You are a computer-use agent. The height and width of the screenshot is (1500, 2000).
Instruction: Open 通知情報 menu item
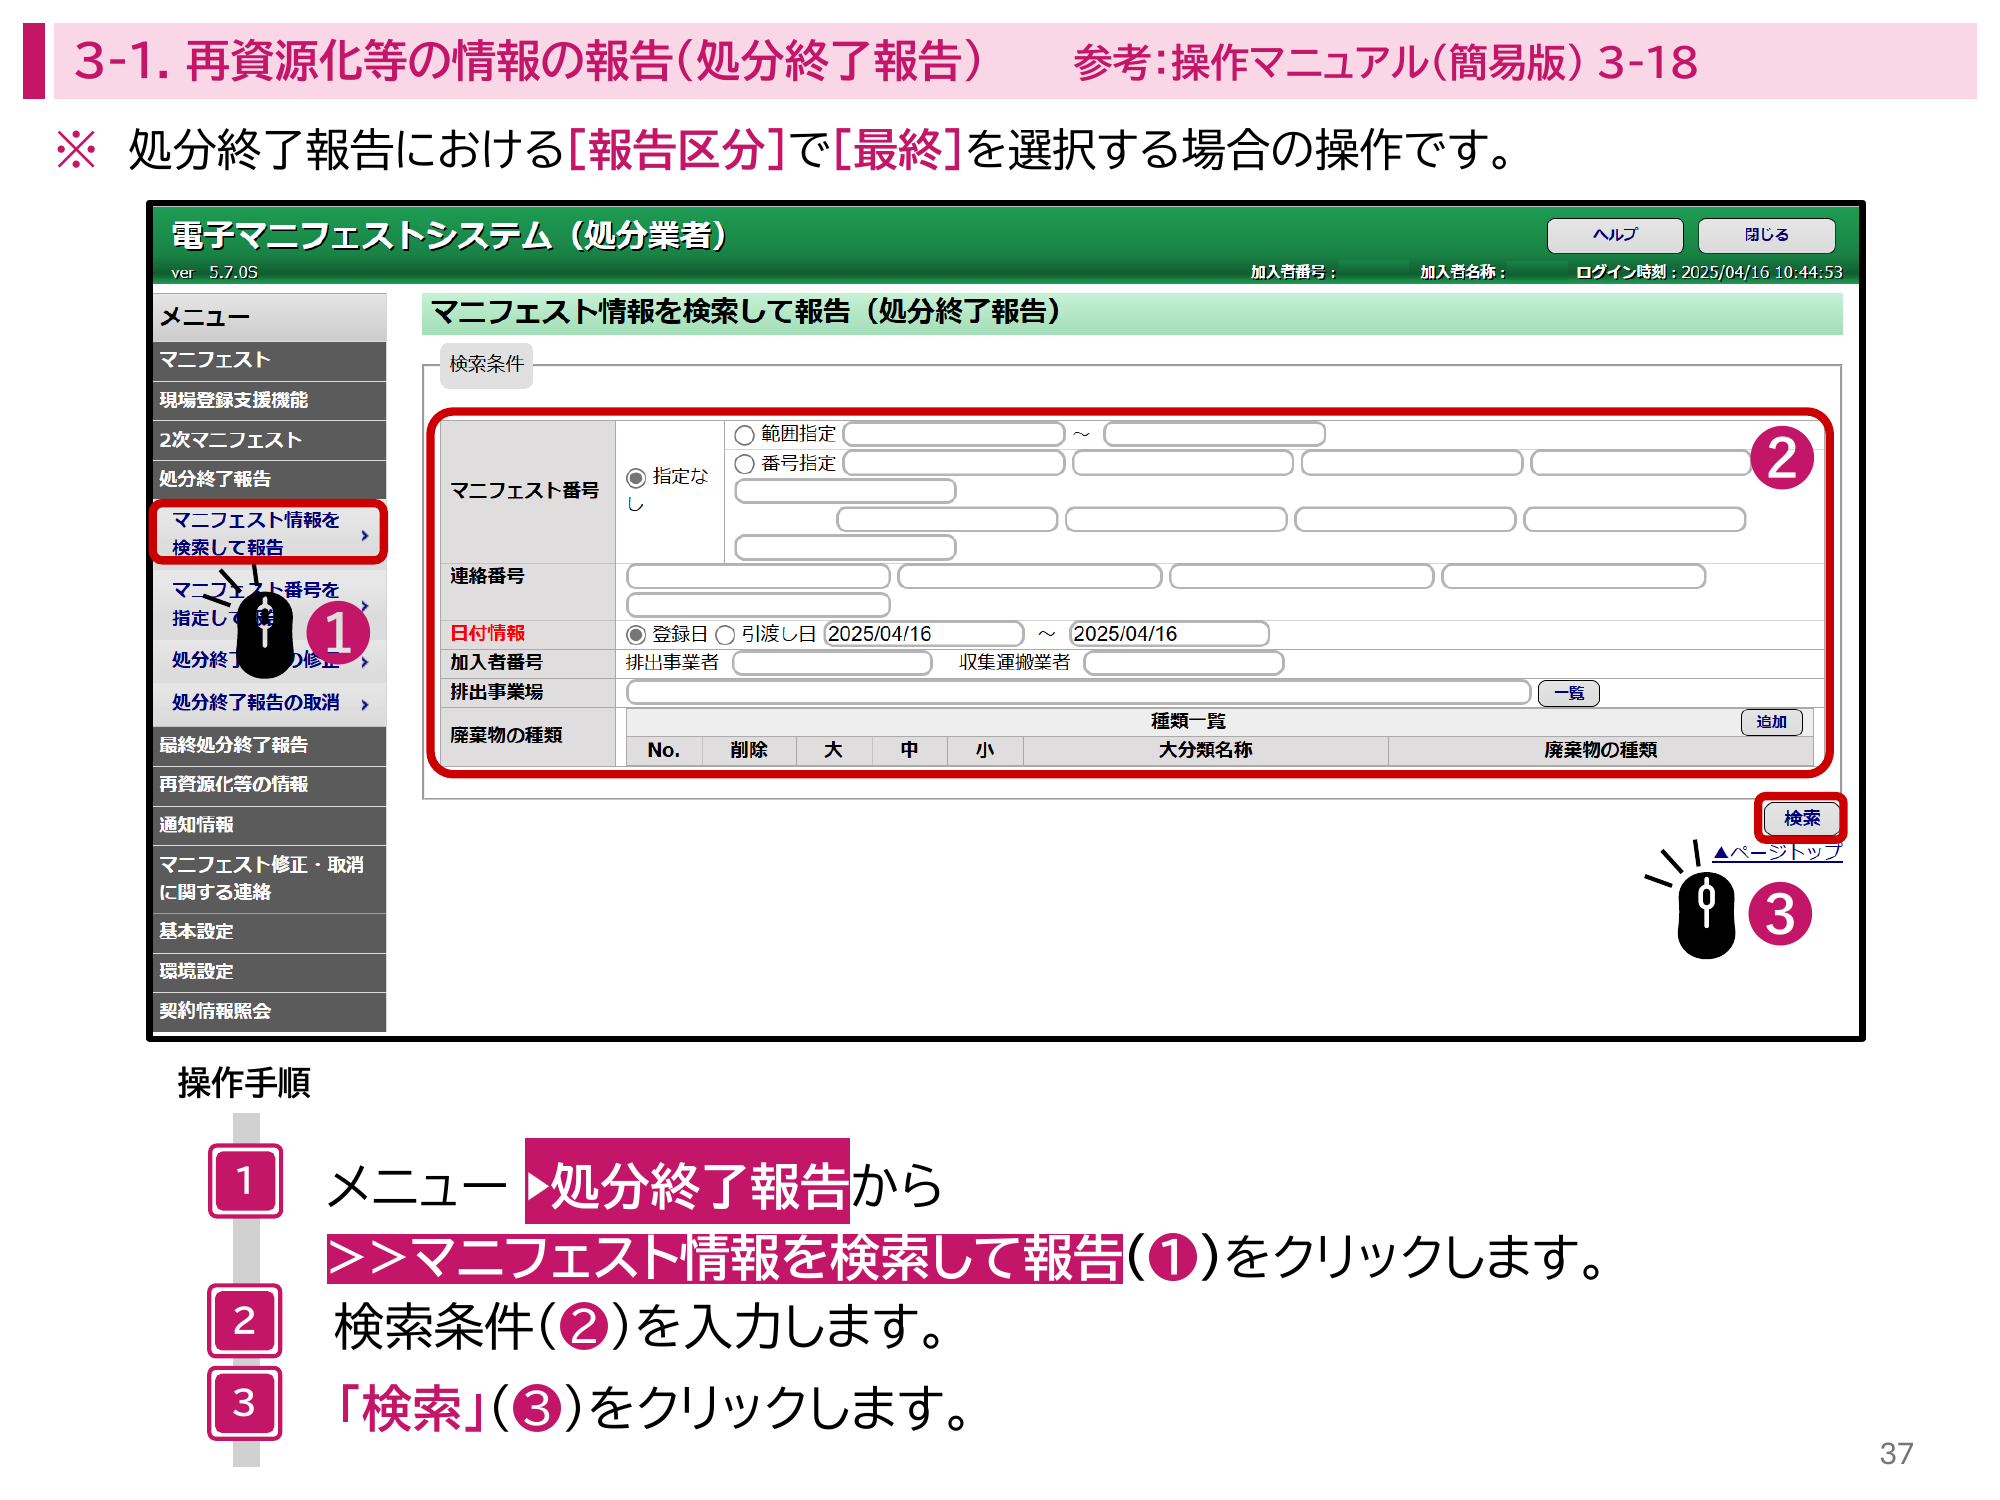[x=269, y=825]
